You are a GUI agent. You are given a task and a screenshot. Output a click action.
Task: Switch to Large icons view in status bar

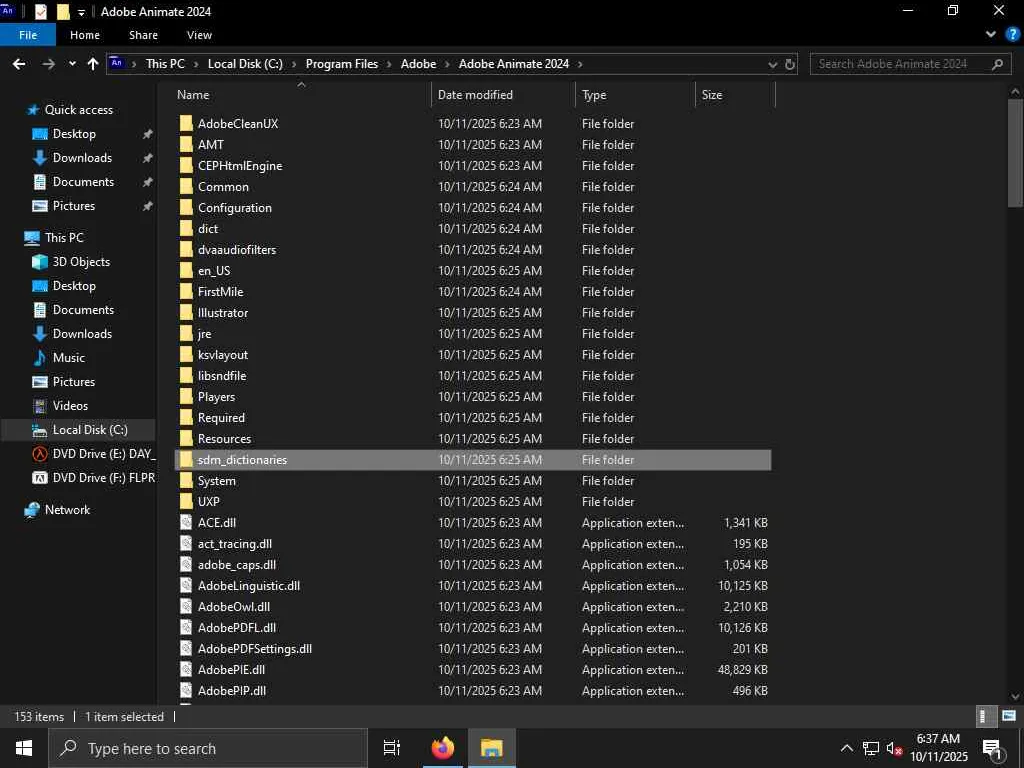1008,716
